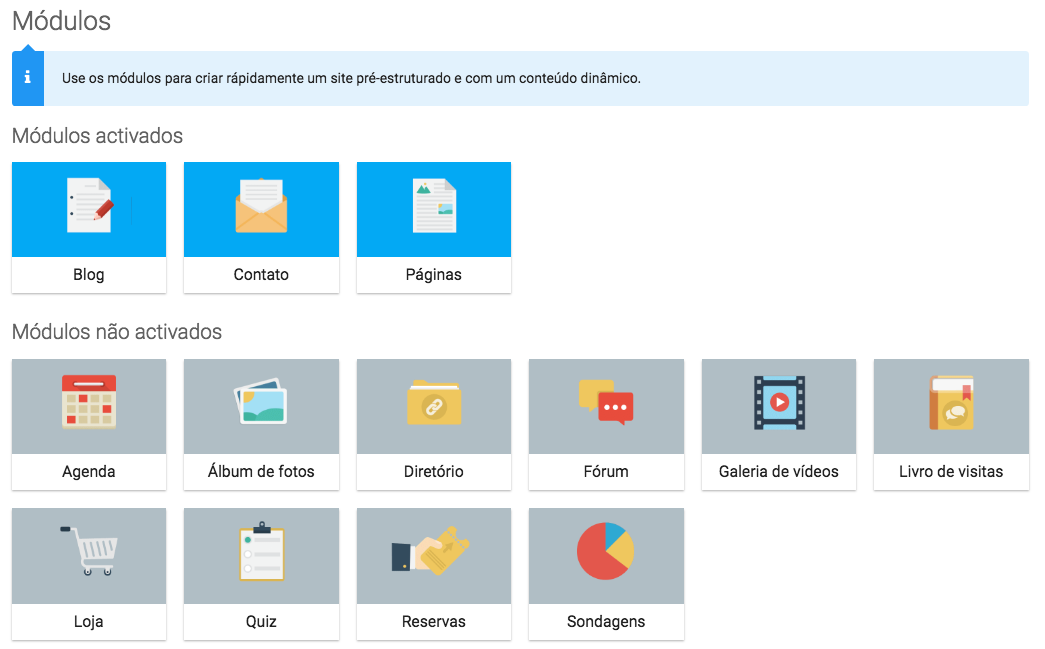Select the Agenda calendar icon
Image resolution: width=1045 pixels, height=649 pixels.
point(89,401)
